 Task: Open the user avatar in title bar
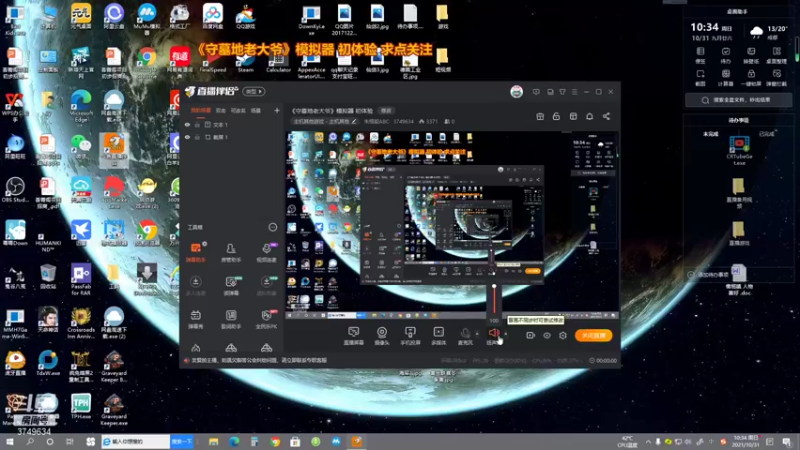(516, 92)
